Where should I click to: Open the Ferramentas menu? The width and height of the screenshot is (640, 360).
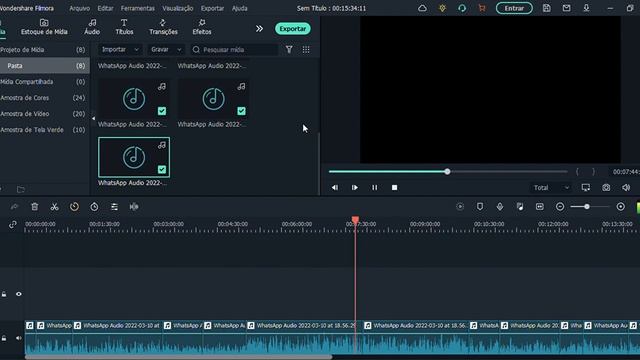(138, 8)
